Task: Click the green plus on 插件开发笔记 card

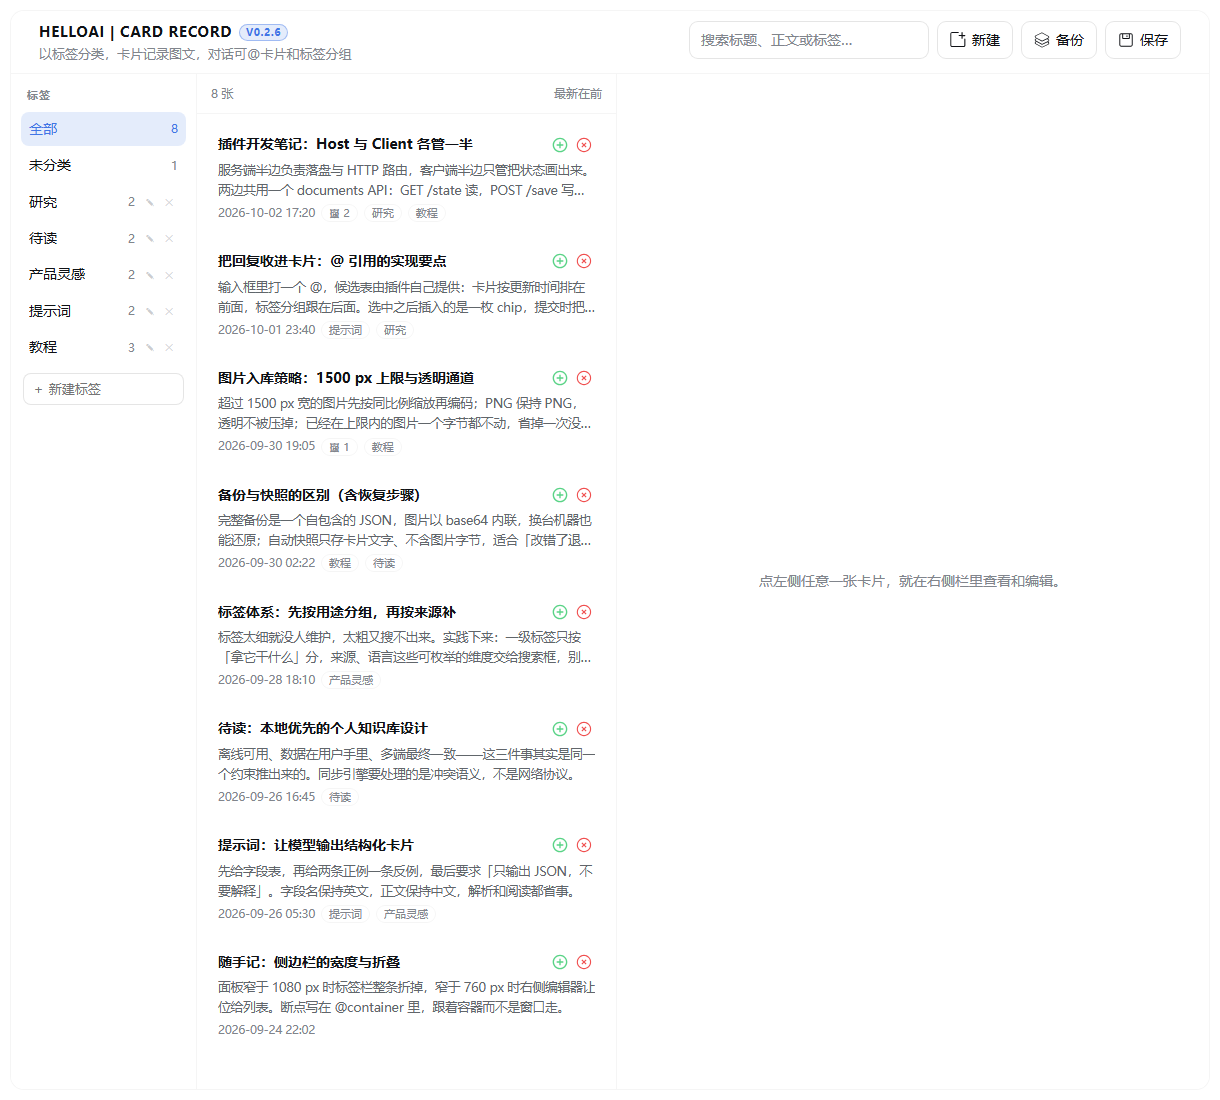Action: pyautogui.click(x=560, y=145)
